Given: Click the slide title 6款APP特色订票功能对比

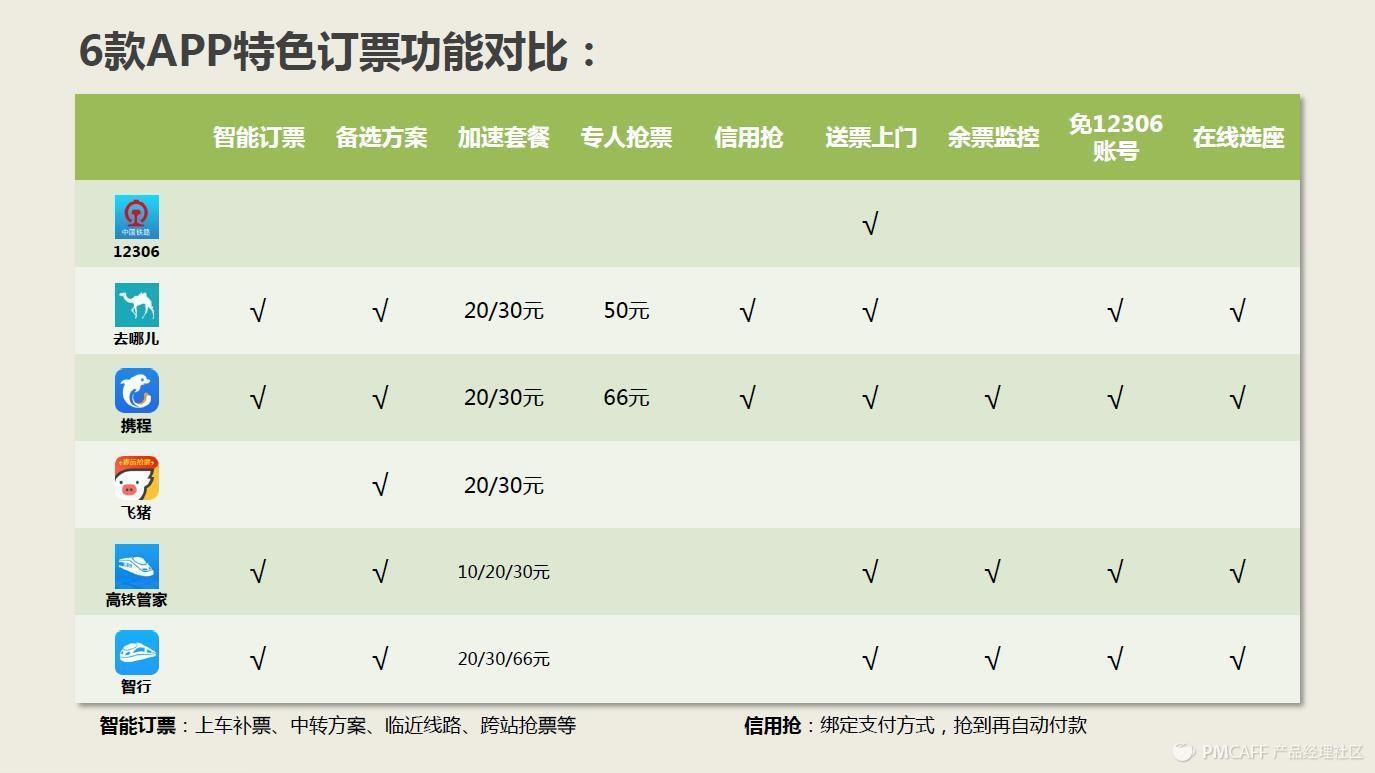Looking at the screenshot, I should coord(338,51).
